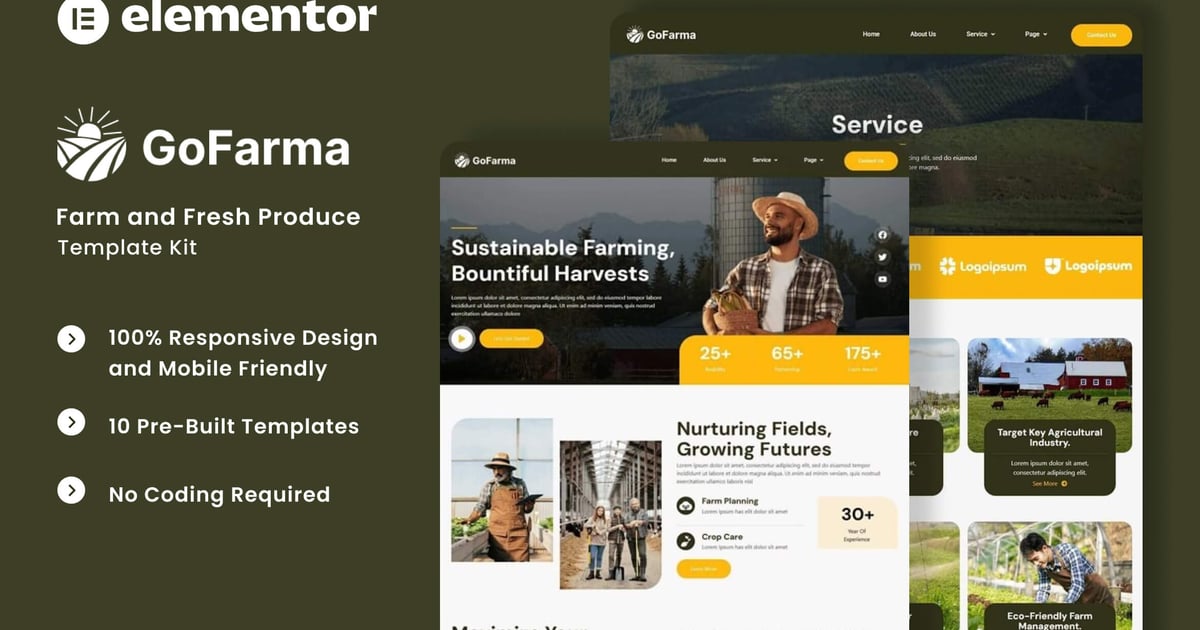
Task: Click the Facebook icon on the hero image
Action: (x=882, y=235)
